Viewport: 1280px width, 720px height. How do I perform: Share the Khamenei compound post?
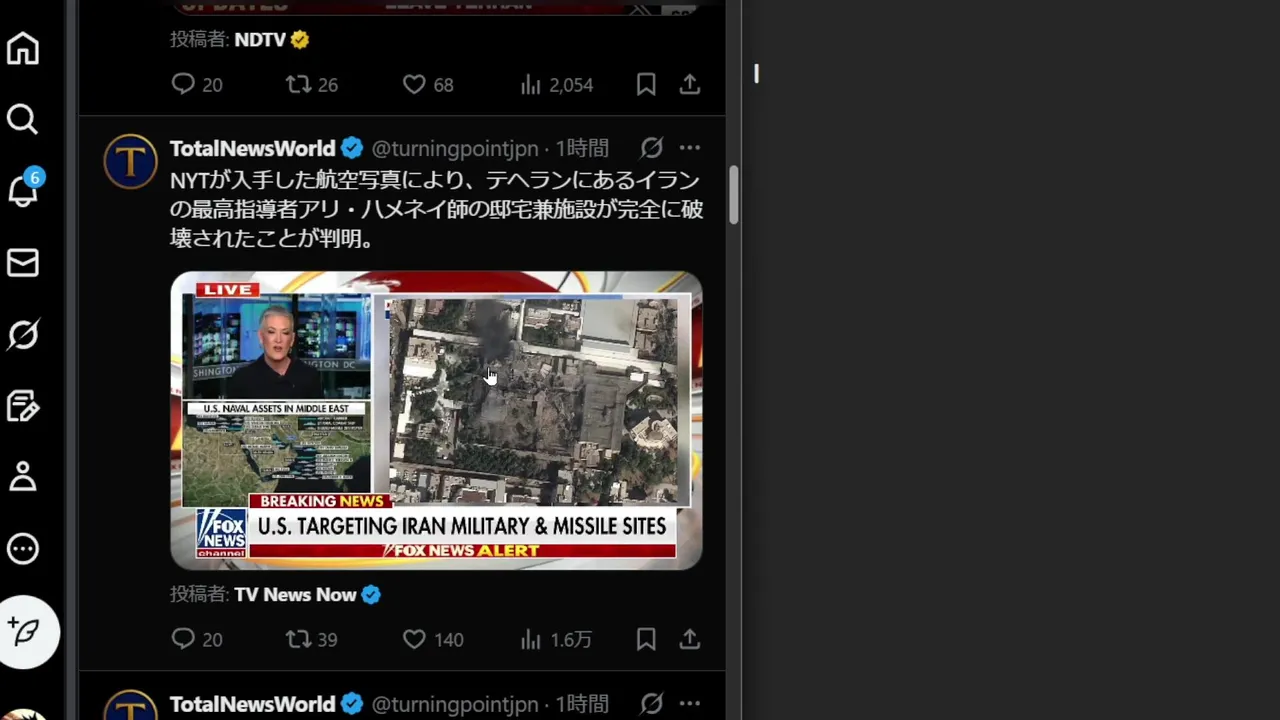click(690, 639)
